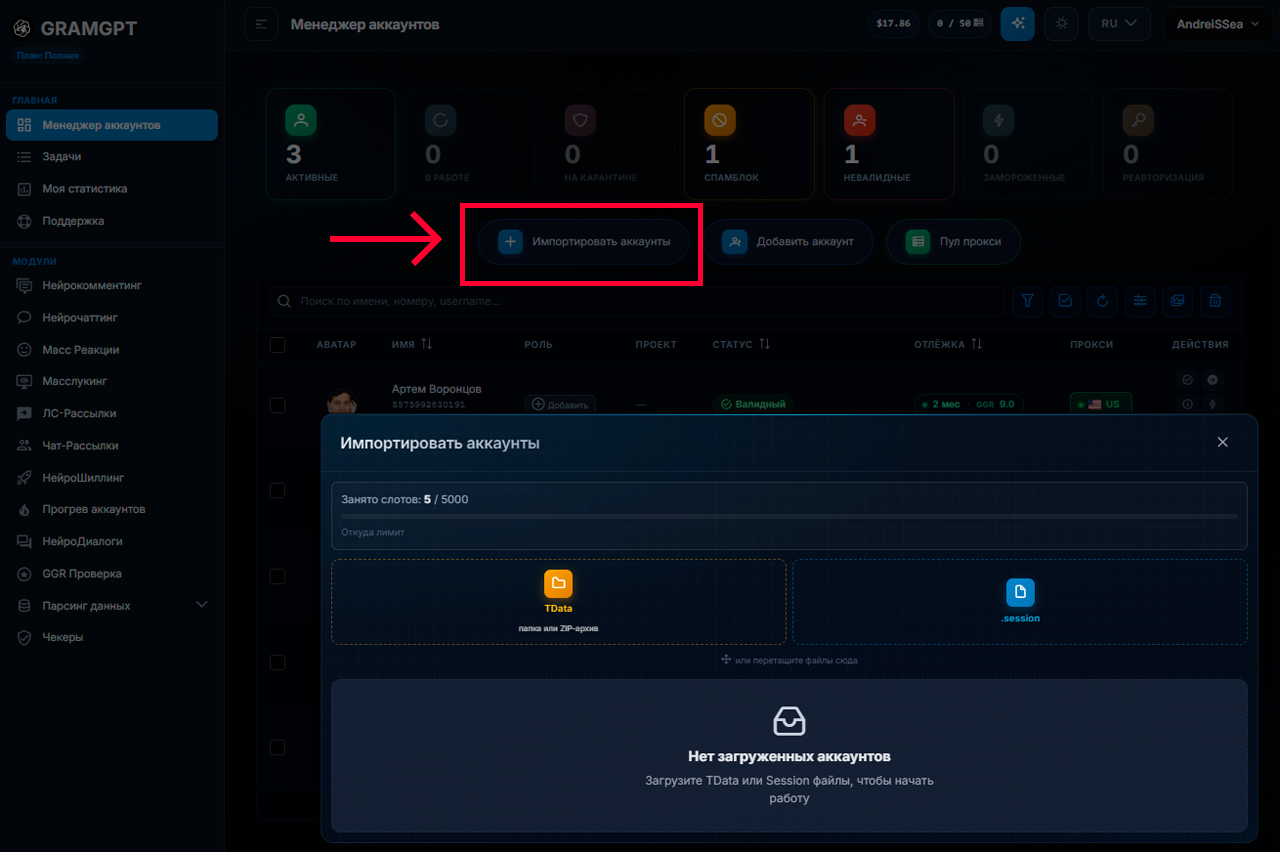The image size is (1280, 852).
Task: Open table settings sliders icon
Action: tap(1140, 300)
